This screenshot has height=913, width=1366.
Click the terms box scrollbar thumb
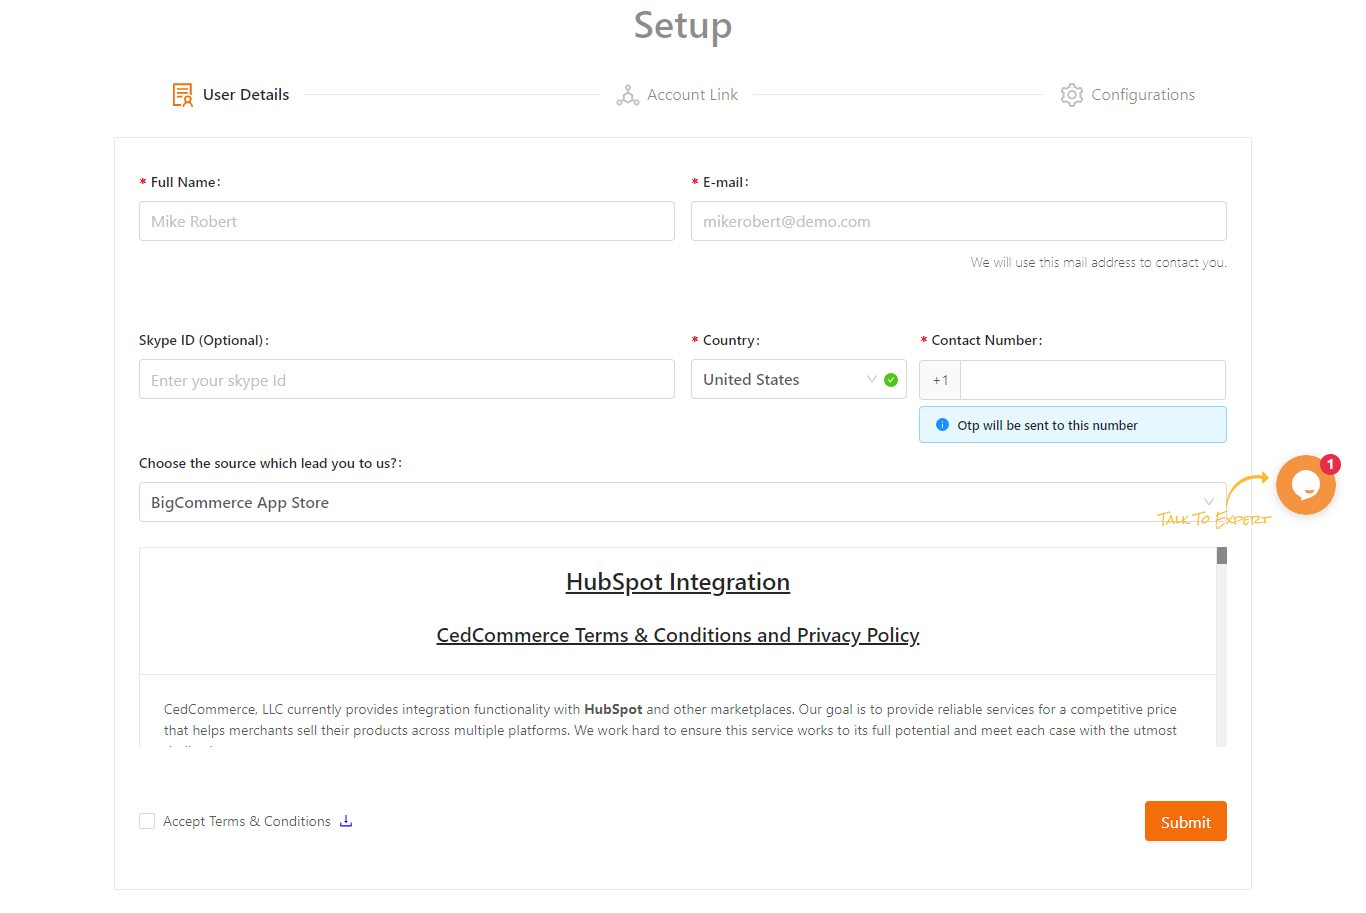1221,556
